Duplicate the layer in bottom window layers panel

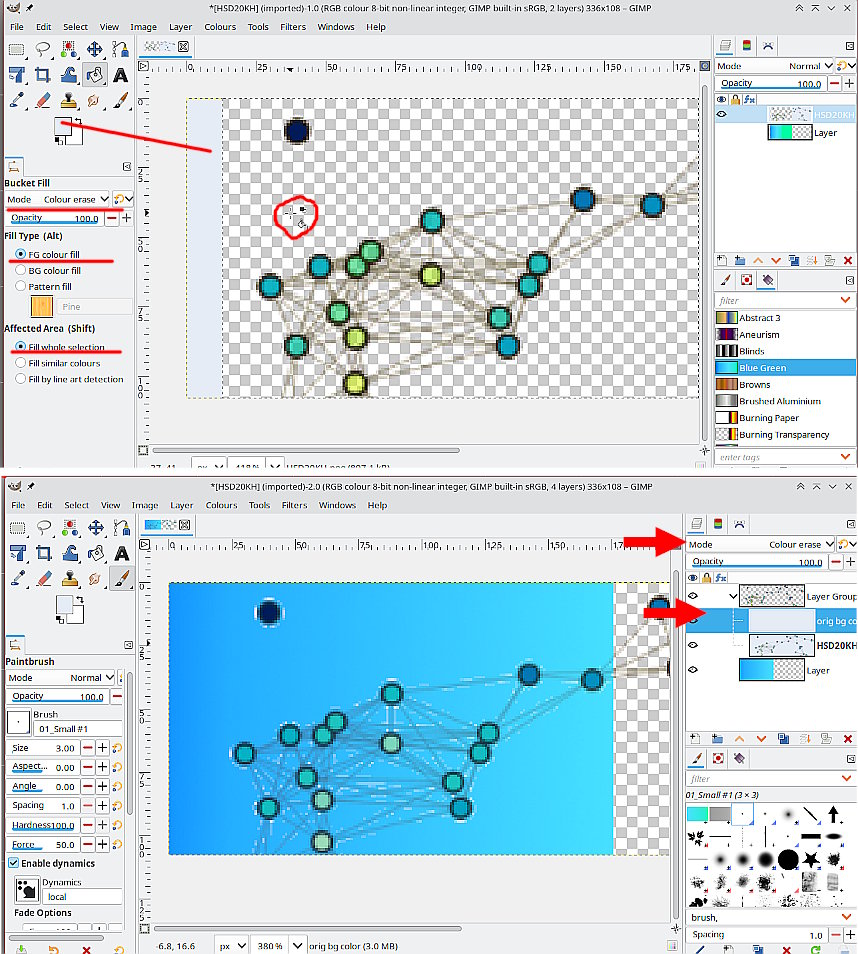[783, 739]
